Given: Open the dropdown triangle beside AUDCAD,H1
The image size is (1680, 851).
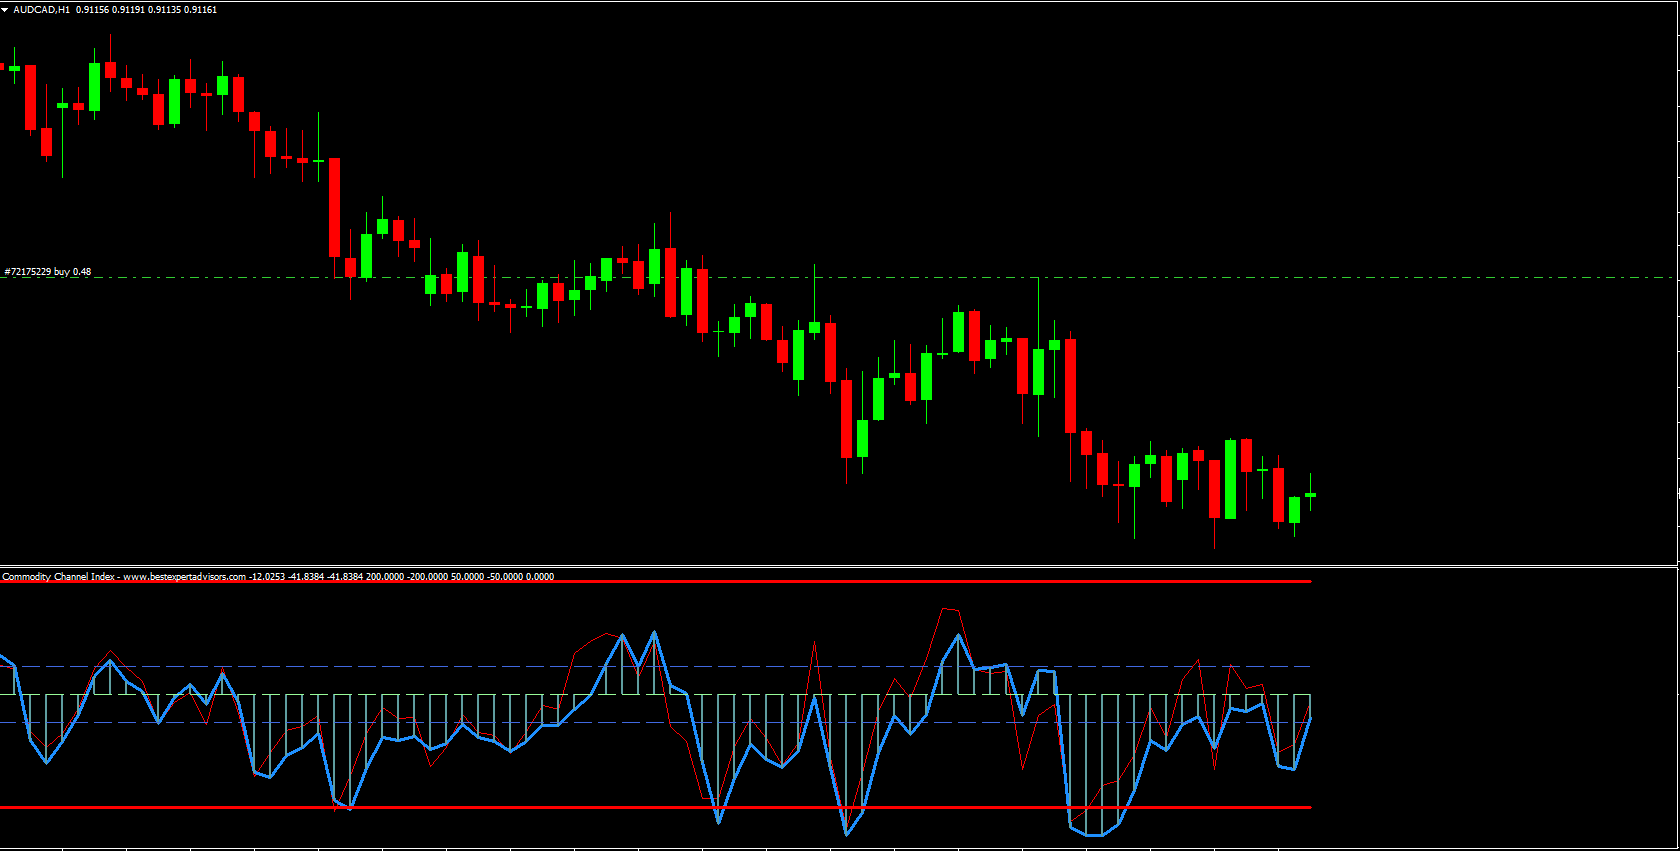Looking at the screenshot, I should (x=5, y=10).
